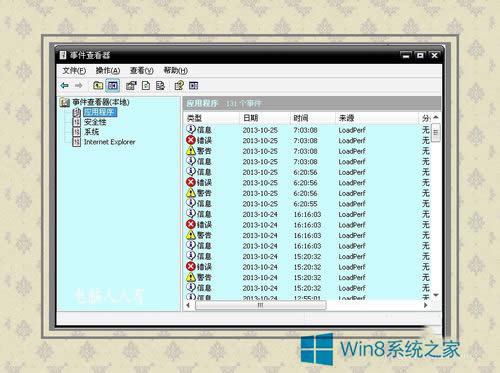
Task: Click the 2013-10-25 date in 错误 7:03:08 row
Action: point(260,141)
